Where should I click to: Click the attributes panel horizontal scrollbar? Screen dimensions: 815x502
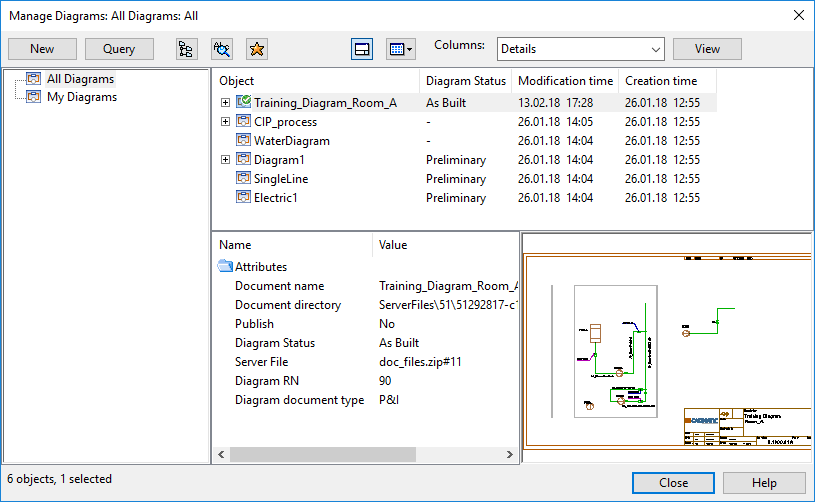point(322,454)
